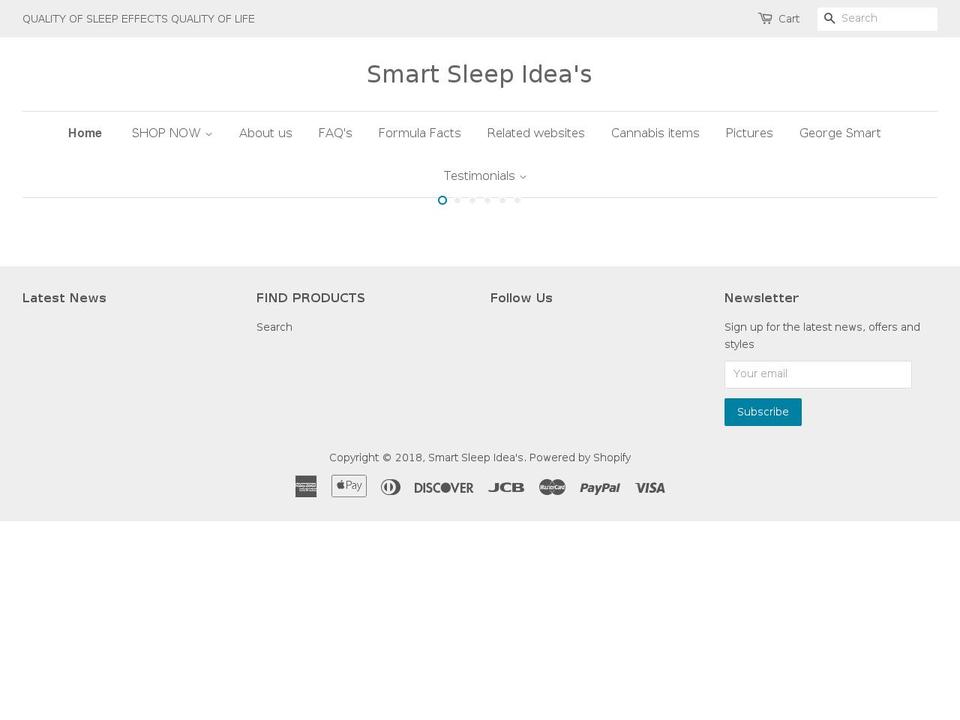
Task: Select the MasterCard payment icon
Action: (552, 487)
